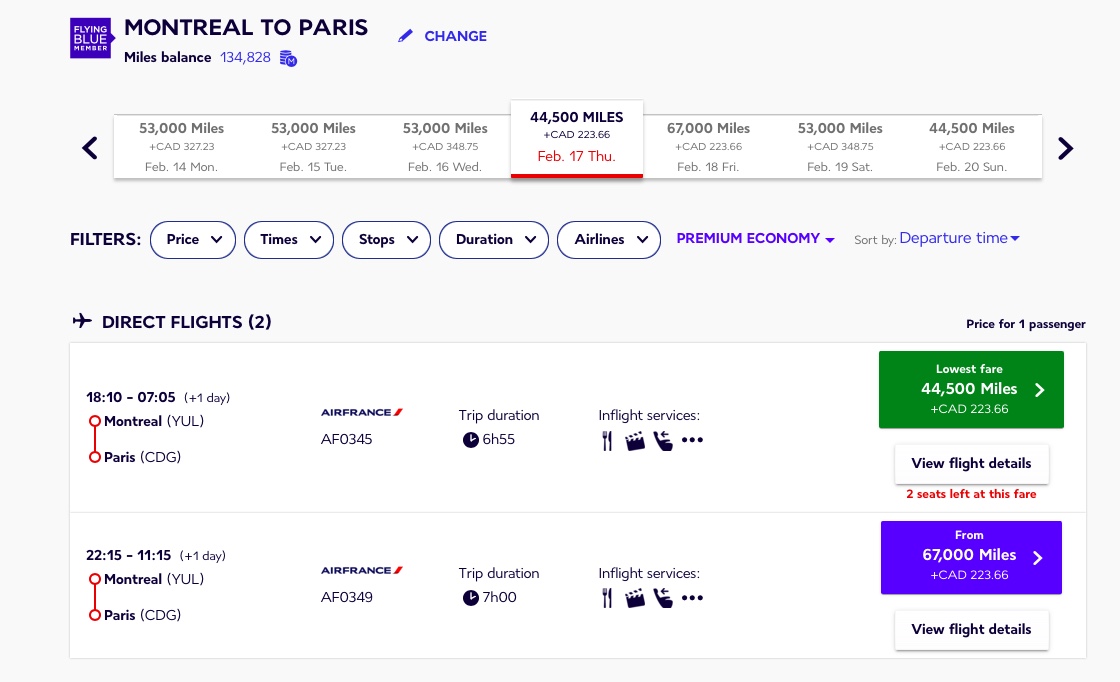Click the miles coins icon next to balance
The image size is (1120, 682).
tap(288, 58)
